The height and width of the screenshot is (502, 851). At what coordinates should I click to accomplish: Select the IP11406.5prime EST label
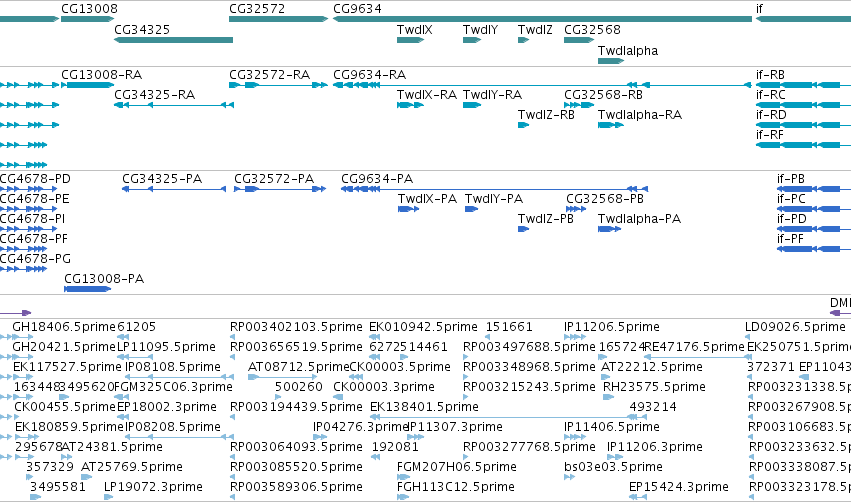pyautogui.click(x=612, y=427)
